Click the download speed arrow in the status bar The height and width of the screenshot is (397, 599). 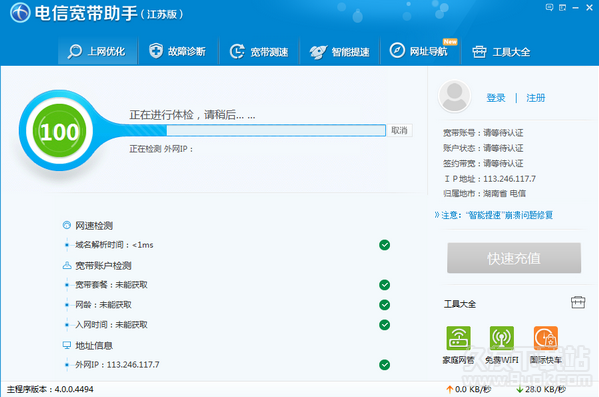520,389
